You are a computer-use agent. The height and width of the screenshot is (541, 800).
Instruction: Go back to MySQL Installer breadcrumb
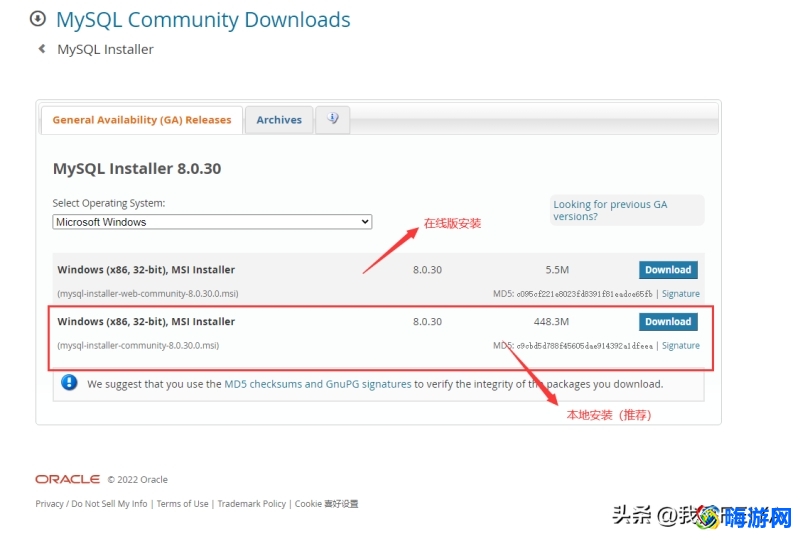(x=105, y=50)
